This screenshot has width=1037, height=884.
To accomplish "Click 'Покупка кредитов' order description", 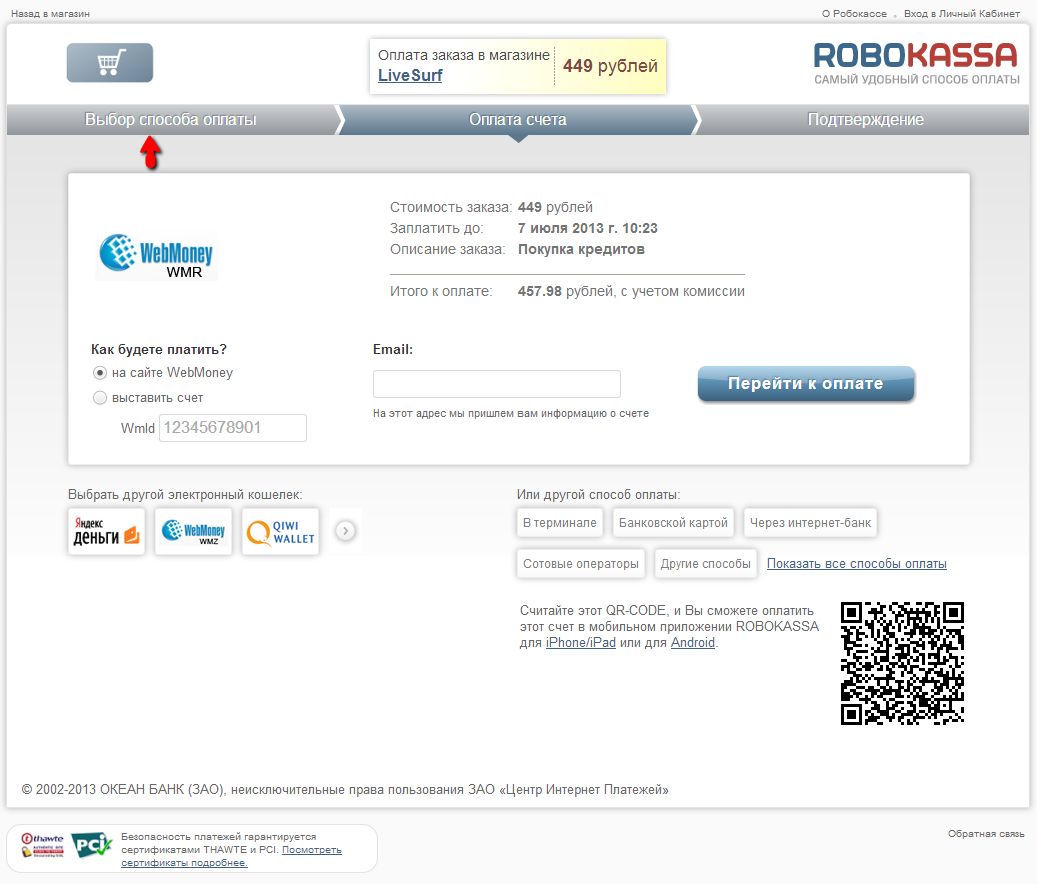I will click(581, 250).
